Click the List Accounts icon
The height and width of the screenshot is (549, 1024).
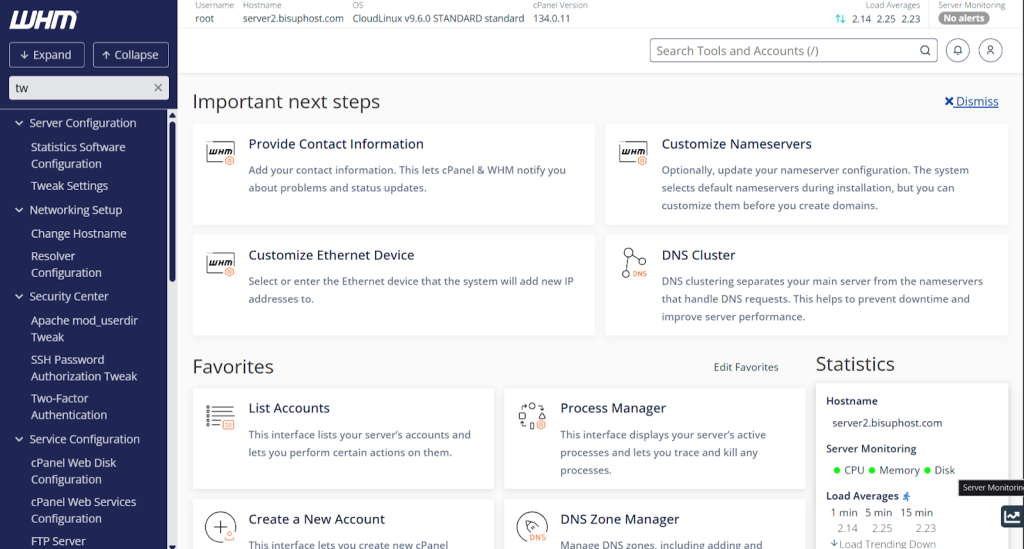[220, 416]
